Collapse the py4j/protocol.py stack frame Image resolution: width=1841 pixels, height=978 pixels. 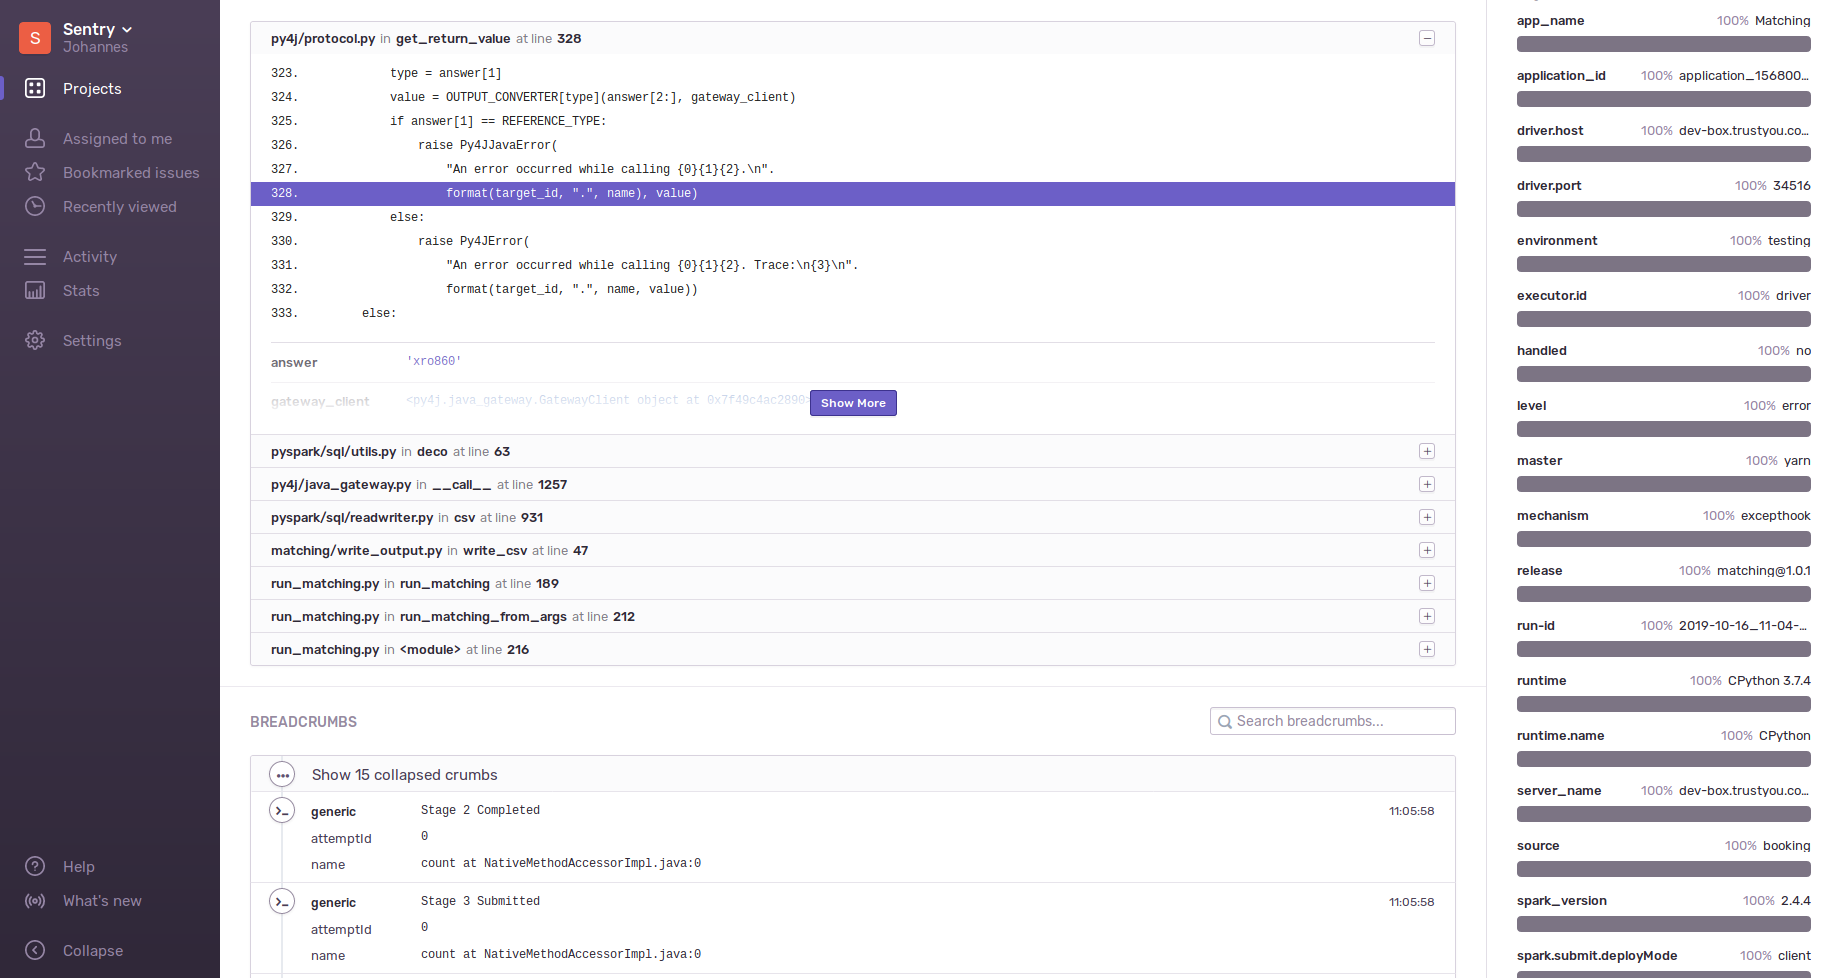(1427, 38)
